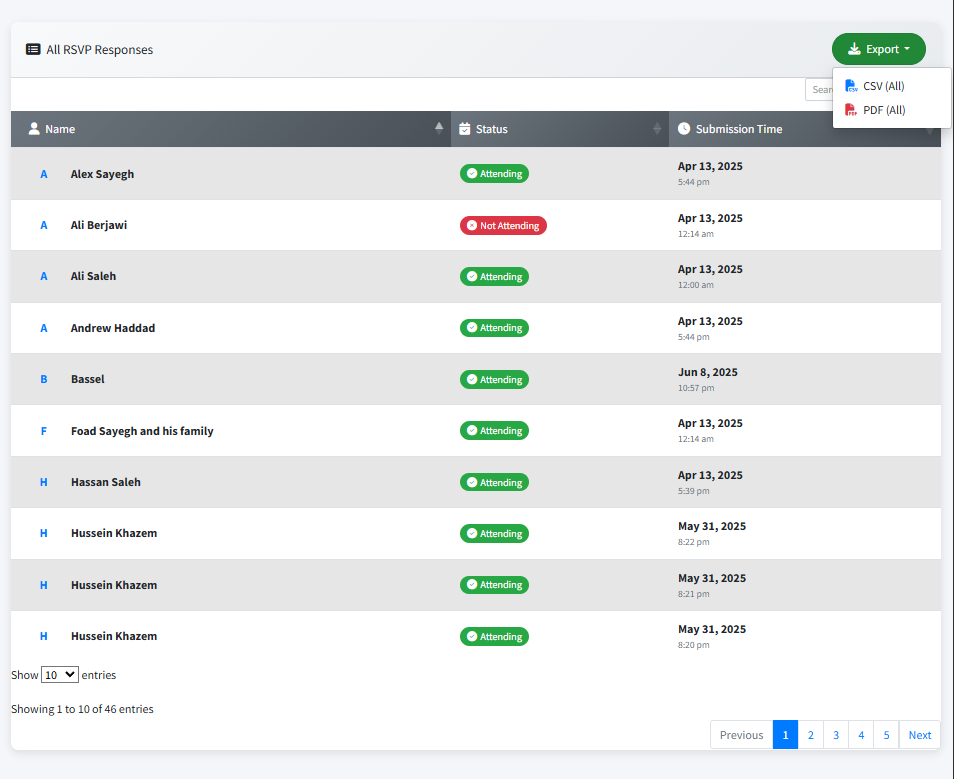This screenshot has height=779, width=954.
Task: Click the Not Attending badge for Ali Berjawi
Action: 503,226
